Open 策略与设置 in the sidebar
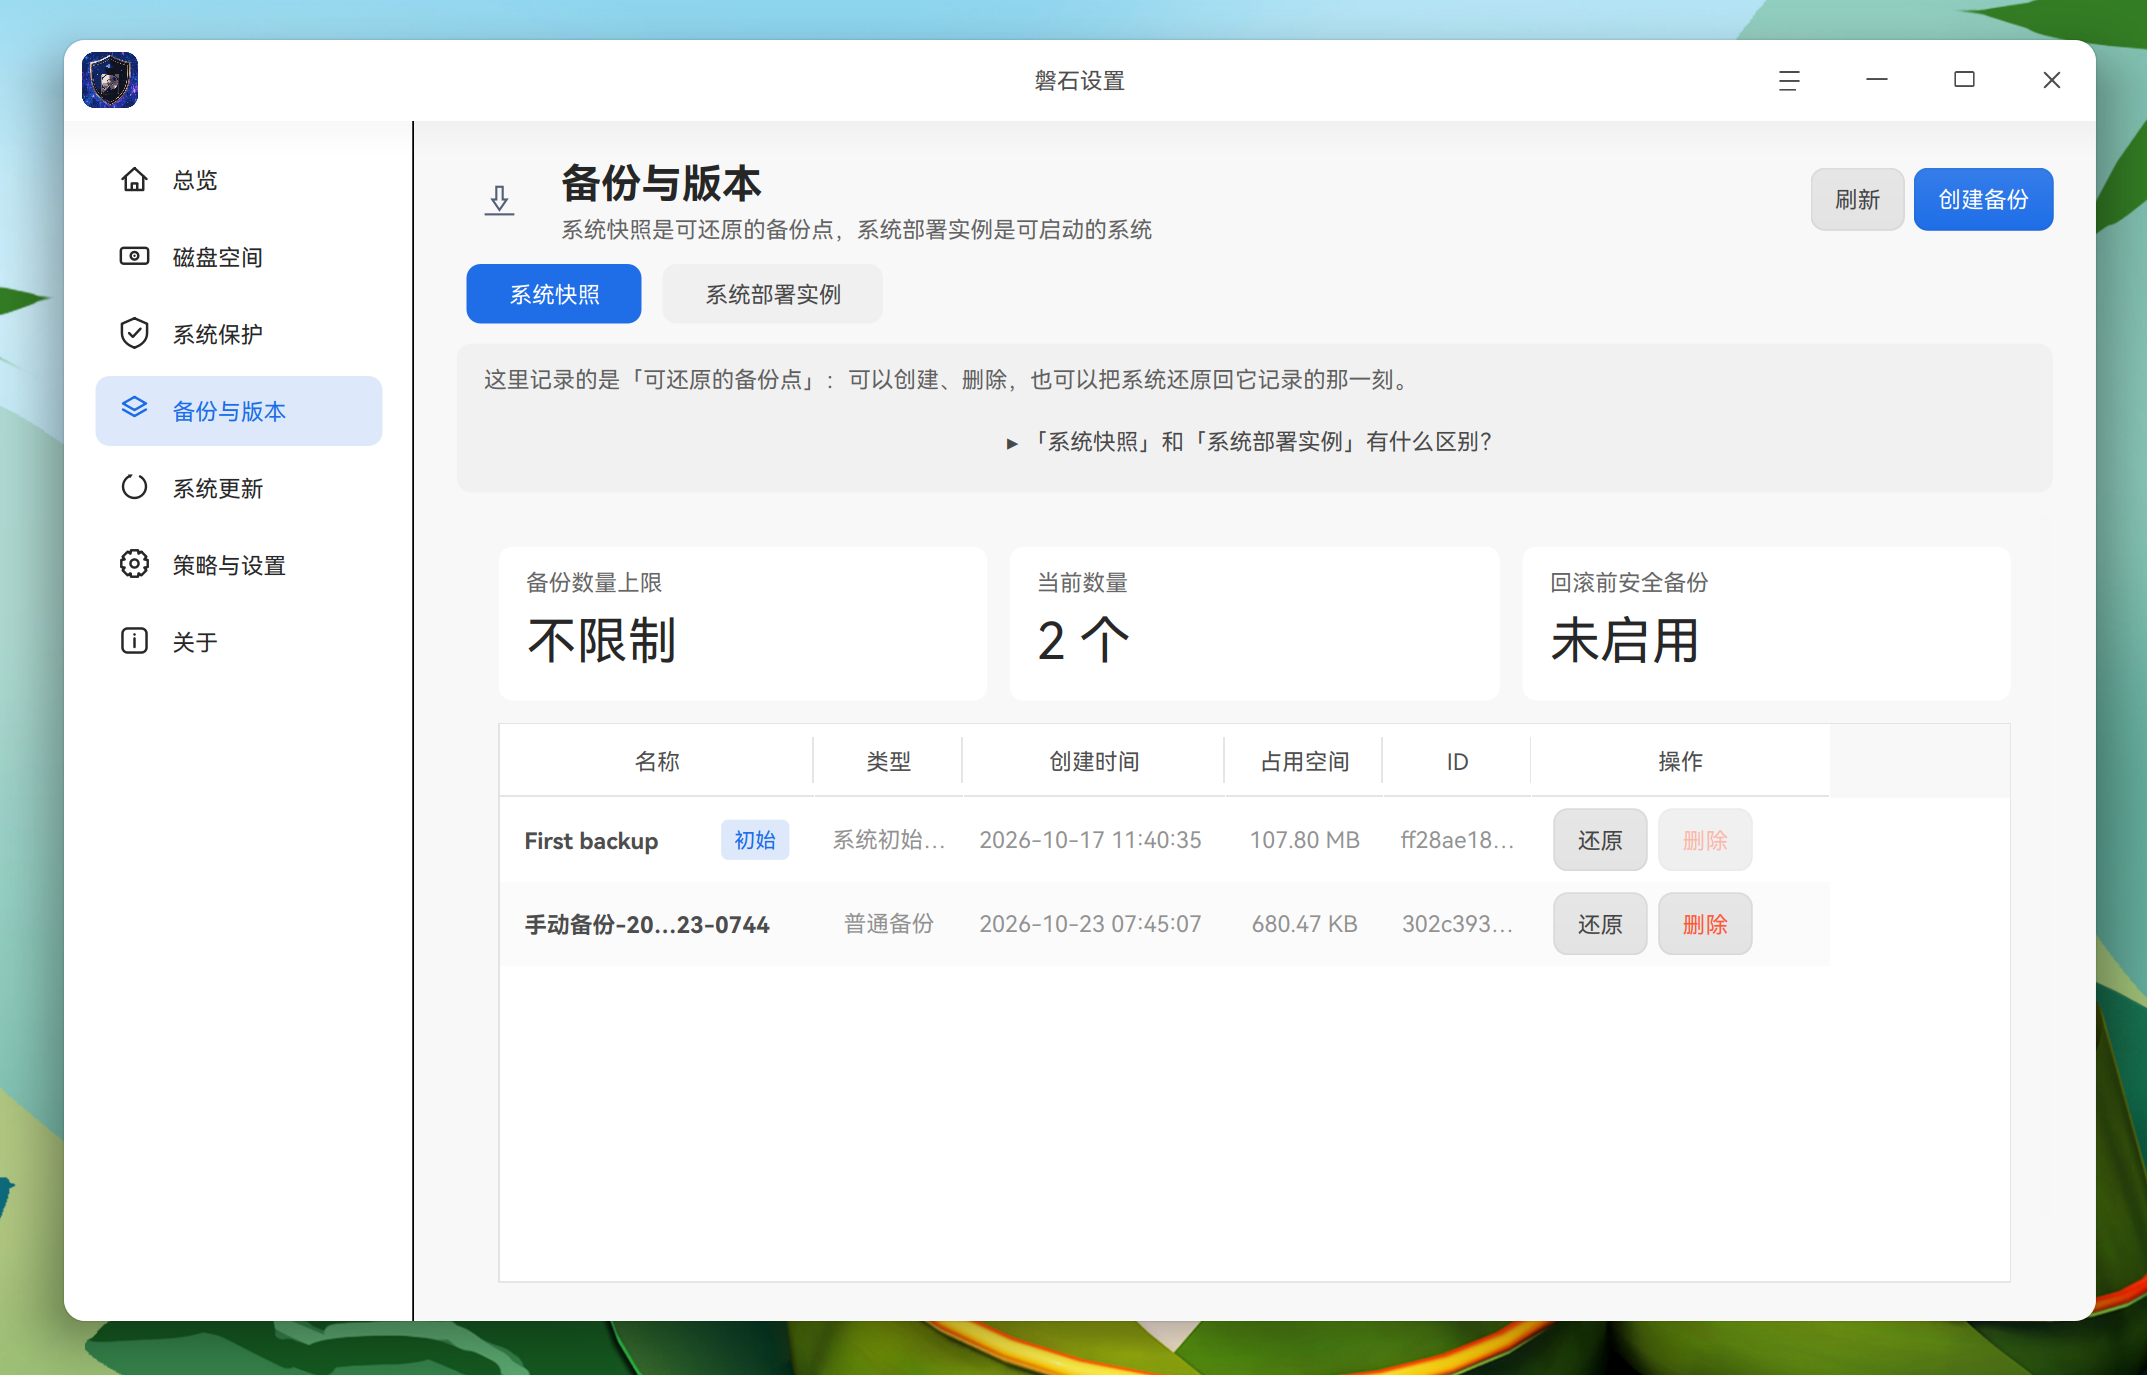Viewport: 2147px width, 1375px height. tap(239, 565)
